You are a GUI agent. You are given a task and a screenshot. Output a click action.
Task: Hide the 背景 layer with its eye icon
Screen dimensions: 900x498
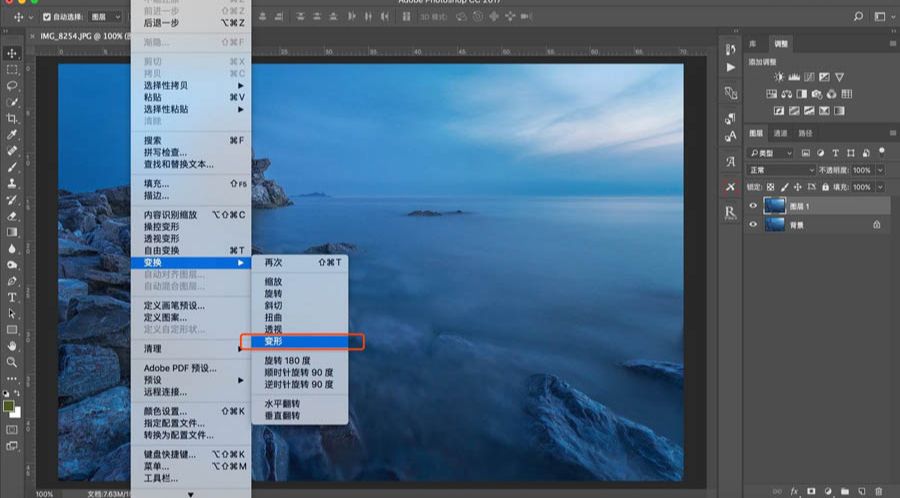[753, 225]
